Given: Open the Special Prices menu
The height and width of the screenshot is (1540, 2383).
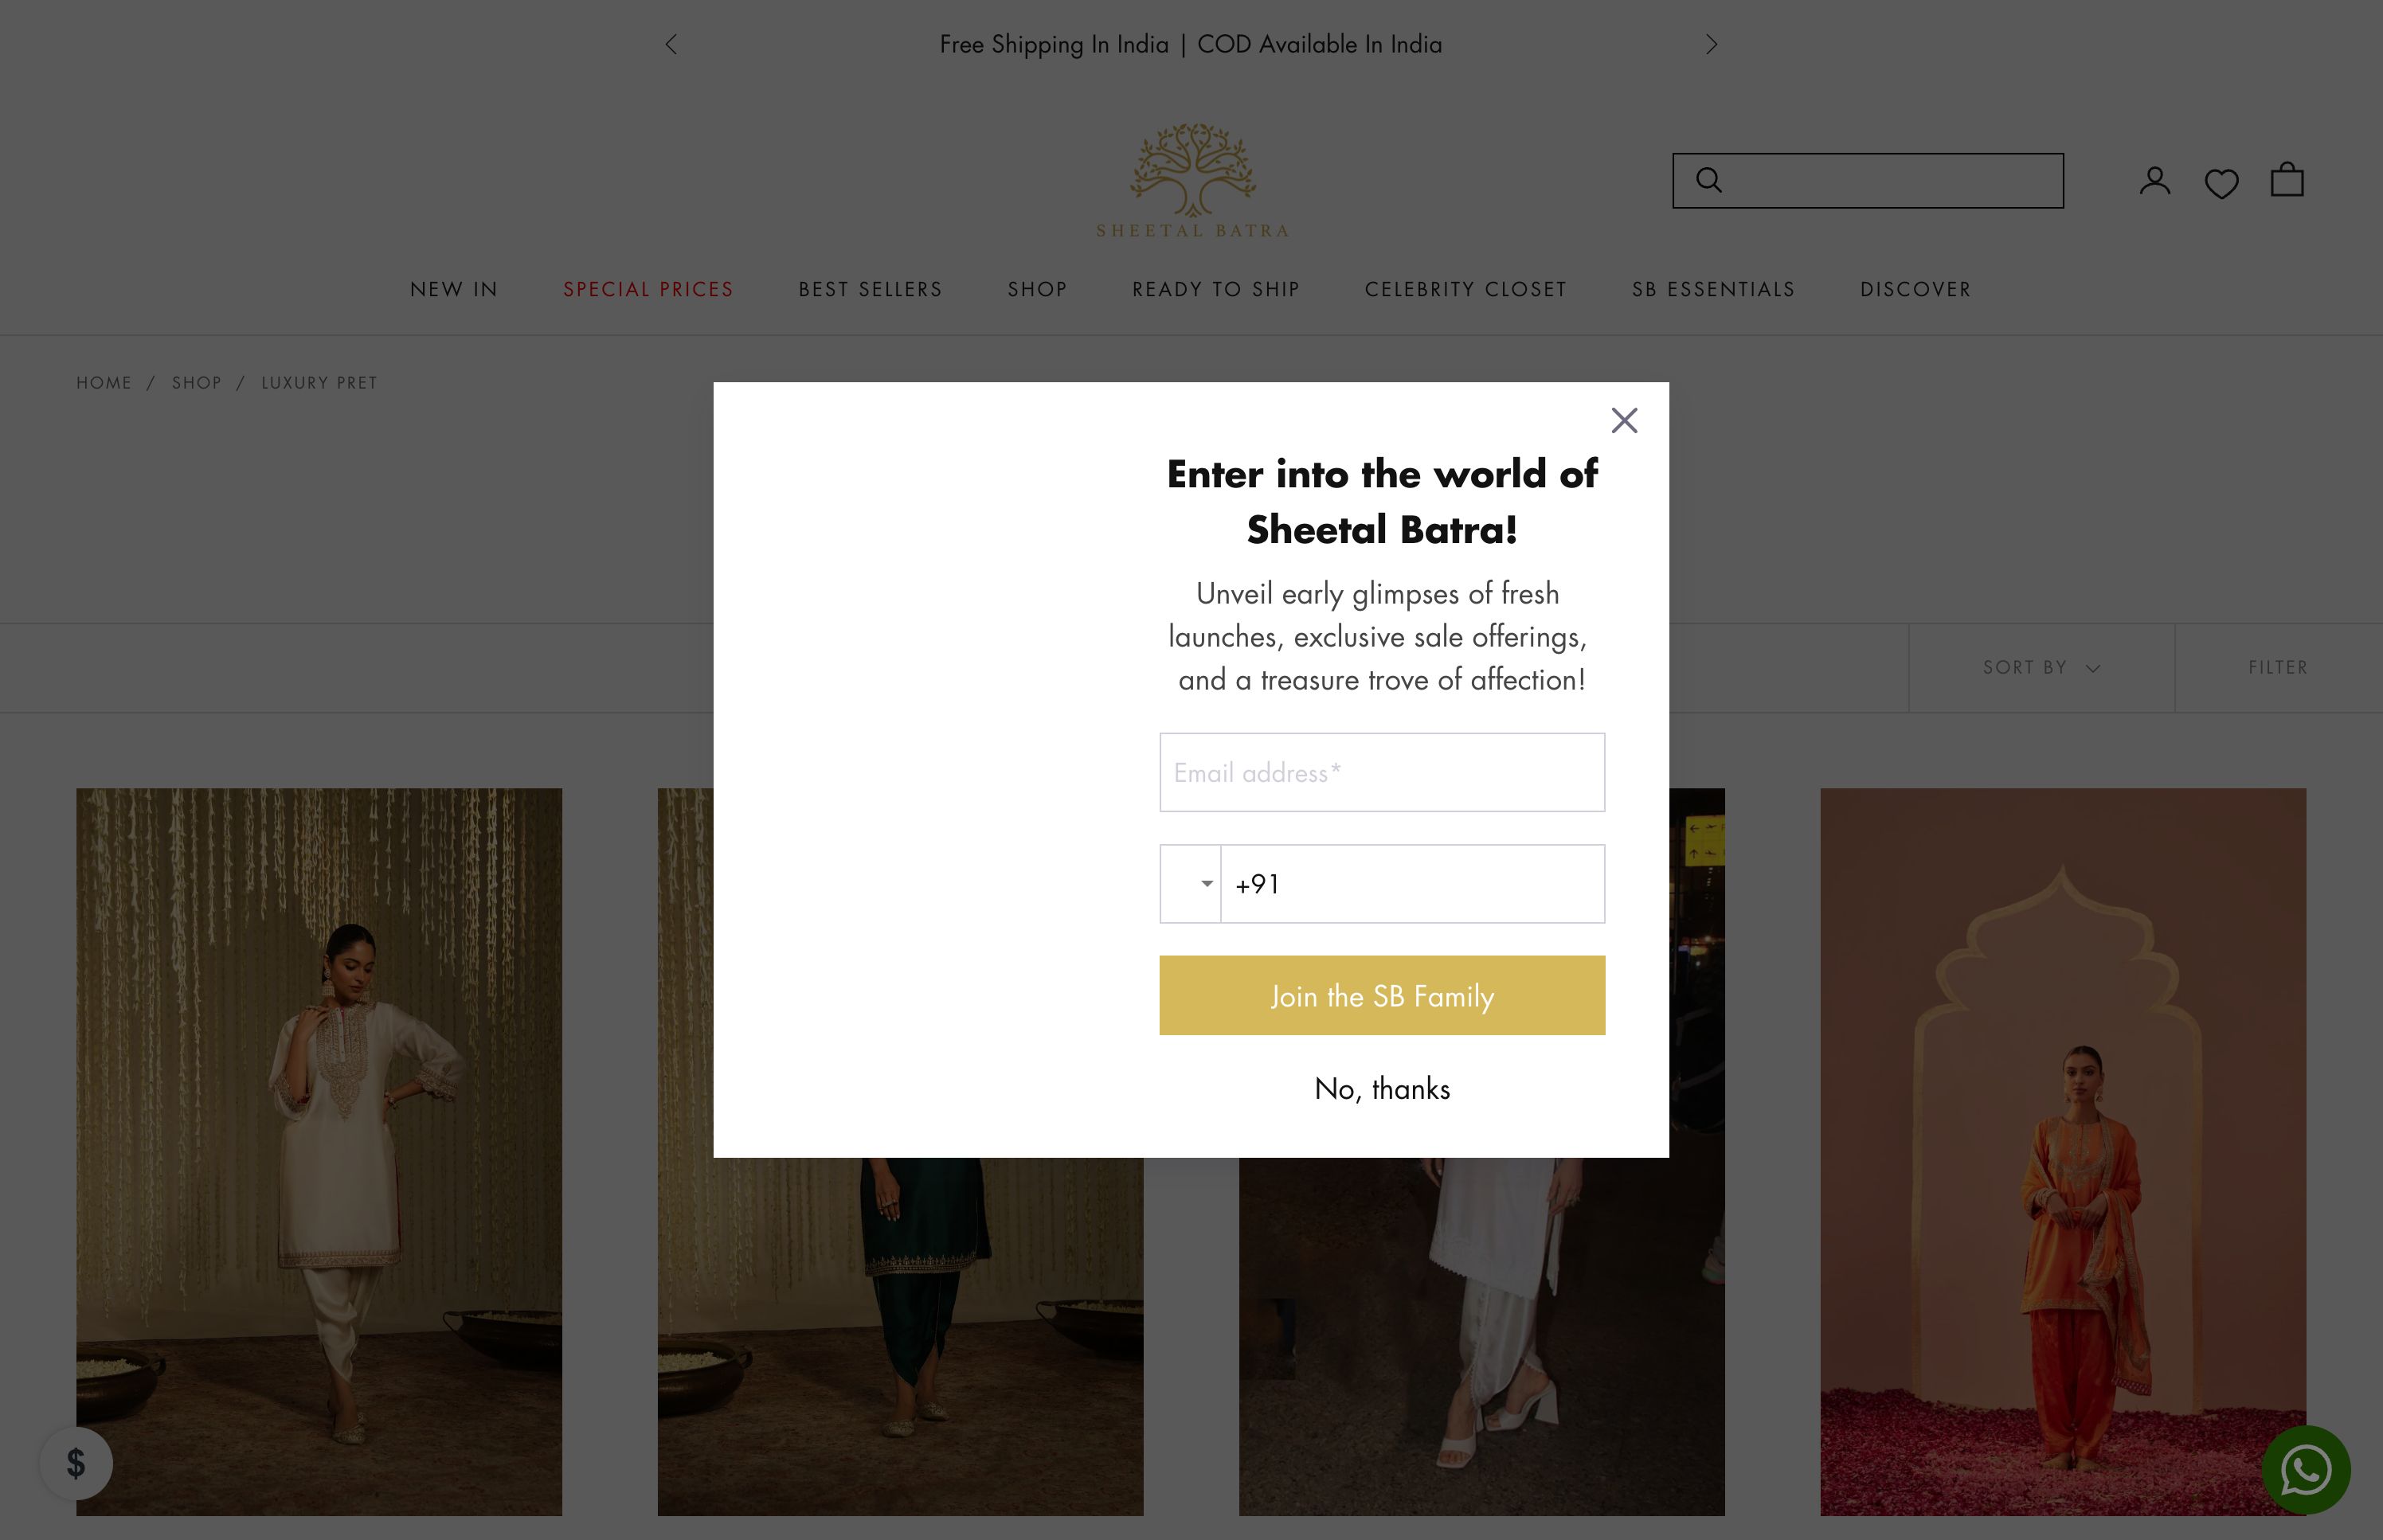Looking at the screenshot, I should (x=648, y=289).
